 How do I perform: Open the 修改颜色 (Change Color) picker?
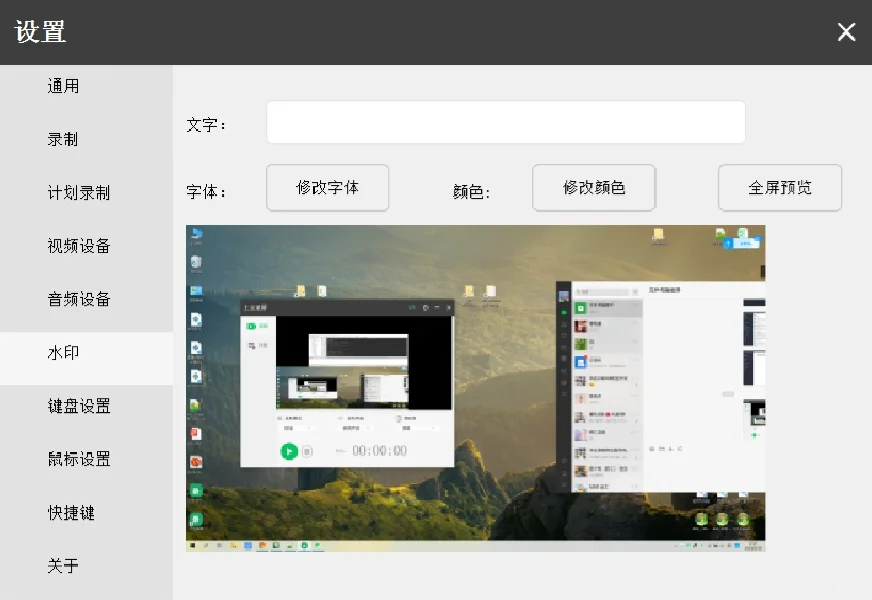[594, 187]
